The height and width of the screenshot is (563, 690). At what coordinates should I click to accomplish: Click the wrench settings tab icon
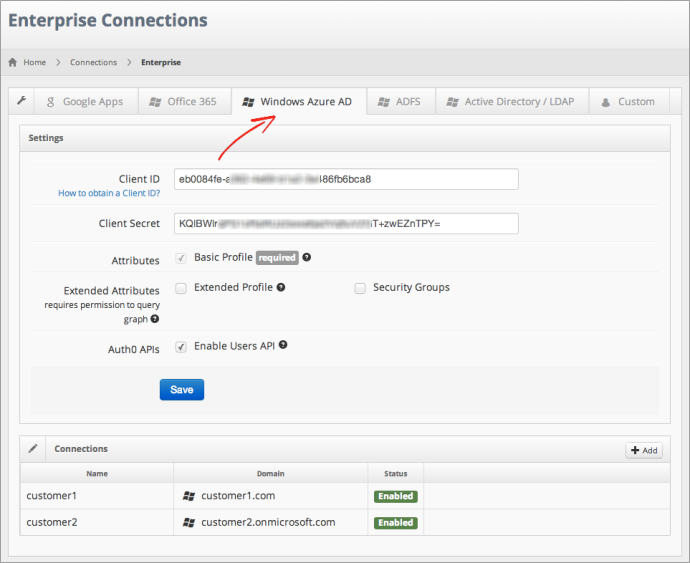(x=22, y=101)
